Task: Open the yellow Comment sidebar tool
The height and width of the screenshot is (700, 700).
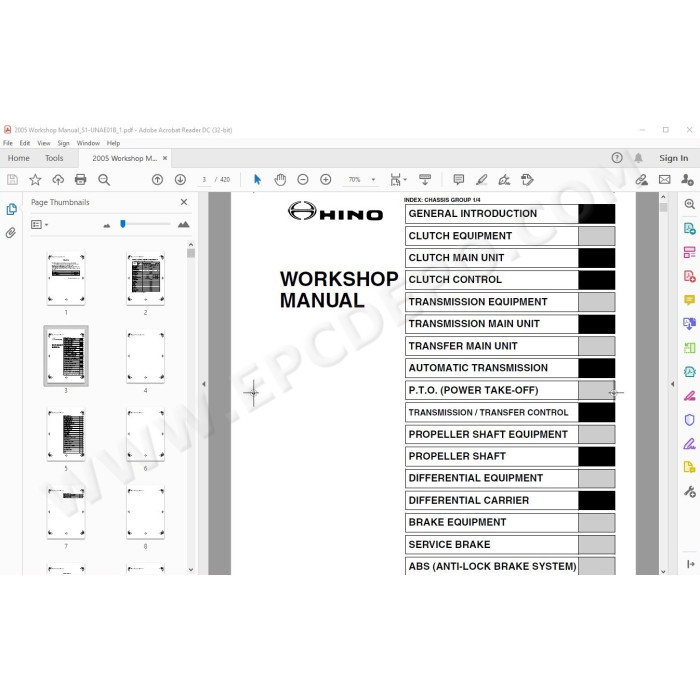Action: click(690, 300)
